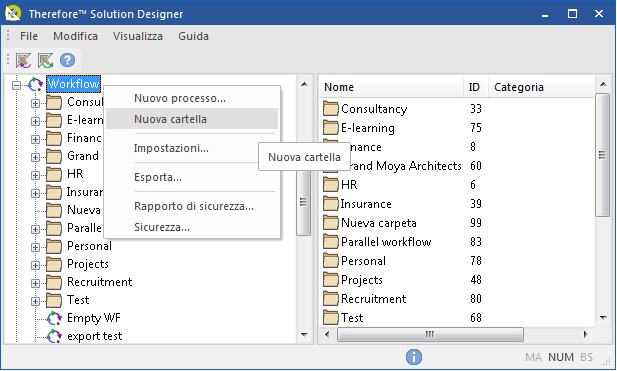617x371 pixels.
Task: Click the tree panel scroll down arrow
Action: click(x=304, y=335)
